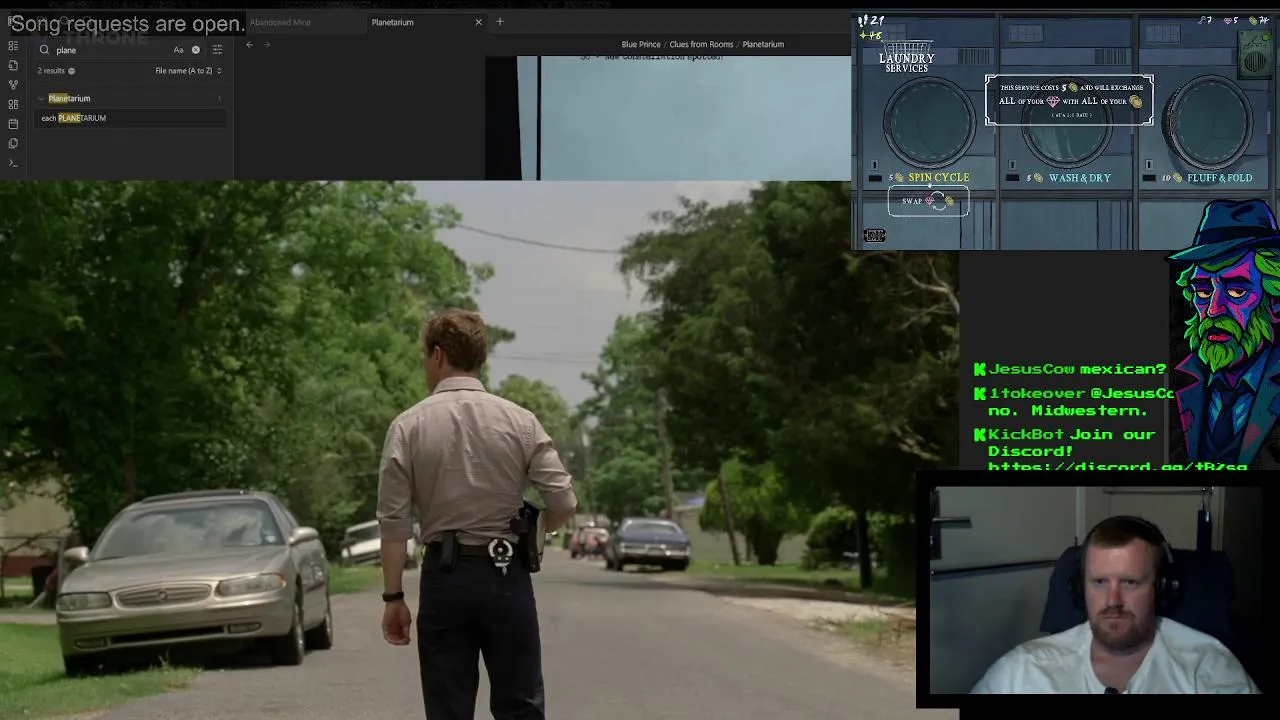The width and height of the screenshot is (1280, 720).
Task: Click the ESC key icon in game
Action: pyautogui.click(x=875, y=236)
